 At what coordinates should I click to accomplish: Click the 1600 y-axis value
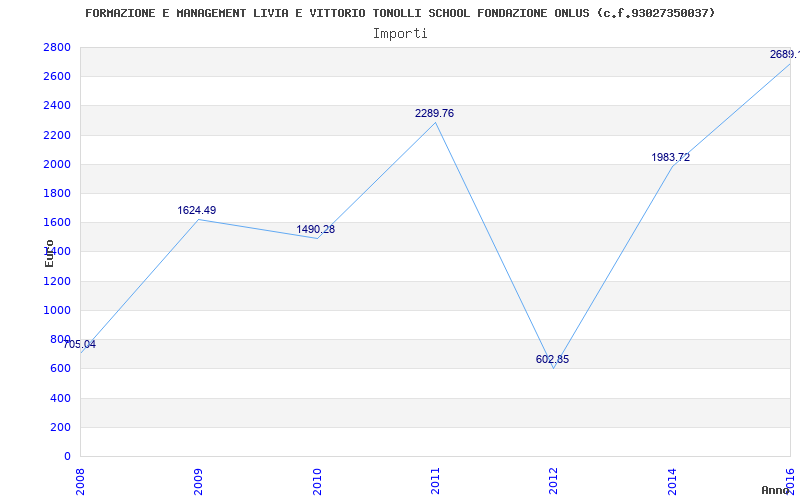point(57,222)
